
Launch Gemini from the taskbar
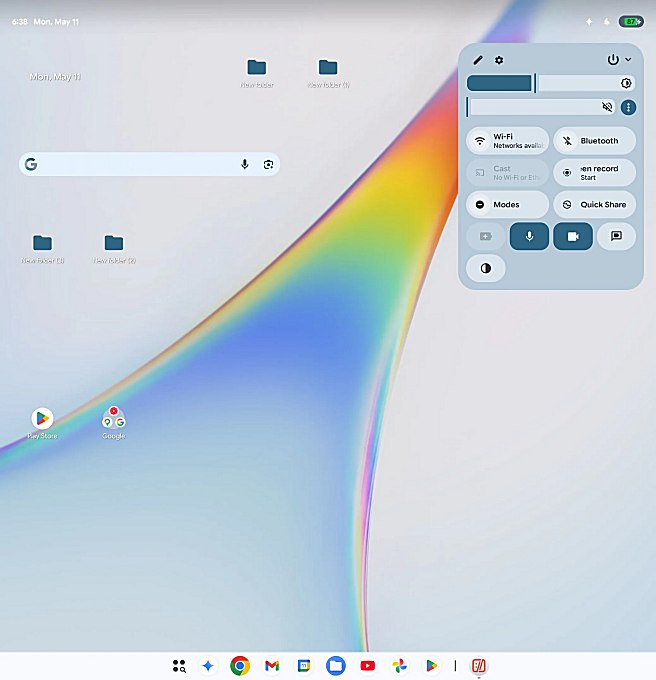pyautogui.click(x=208, y=665)
